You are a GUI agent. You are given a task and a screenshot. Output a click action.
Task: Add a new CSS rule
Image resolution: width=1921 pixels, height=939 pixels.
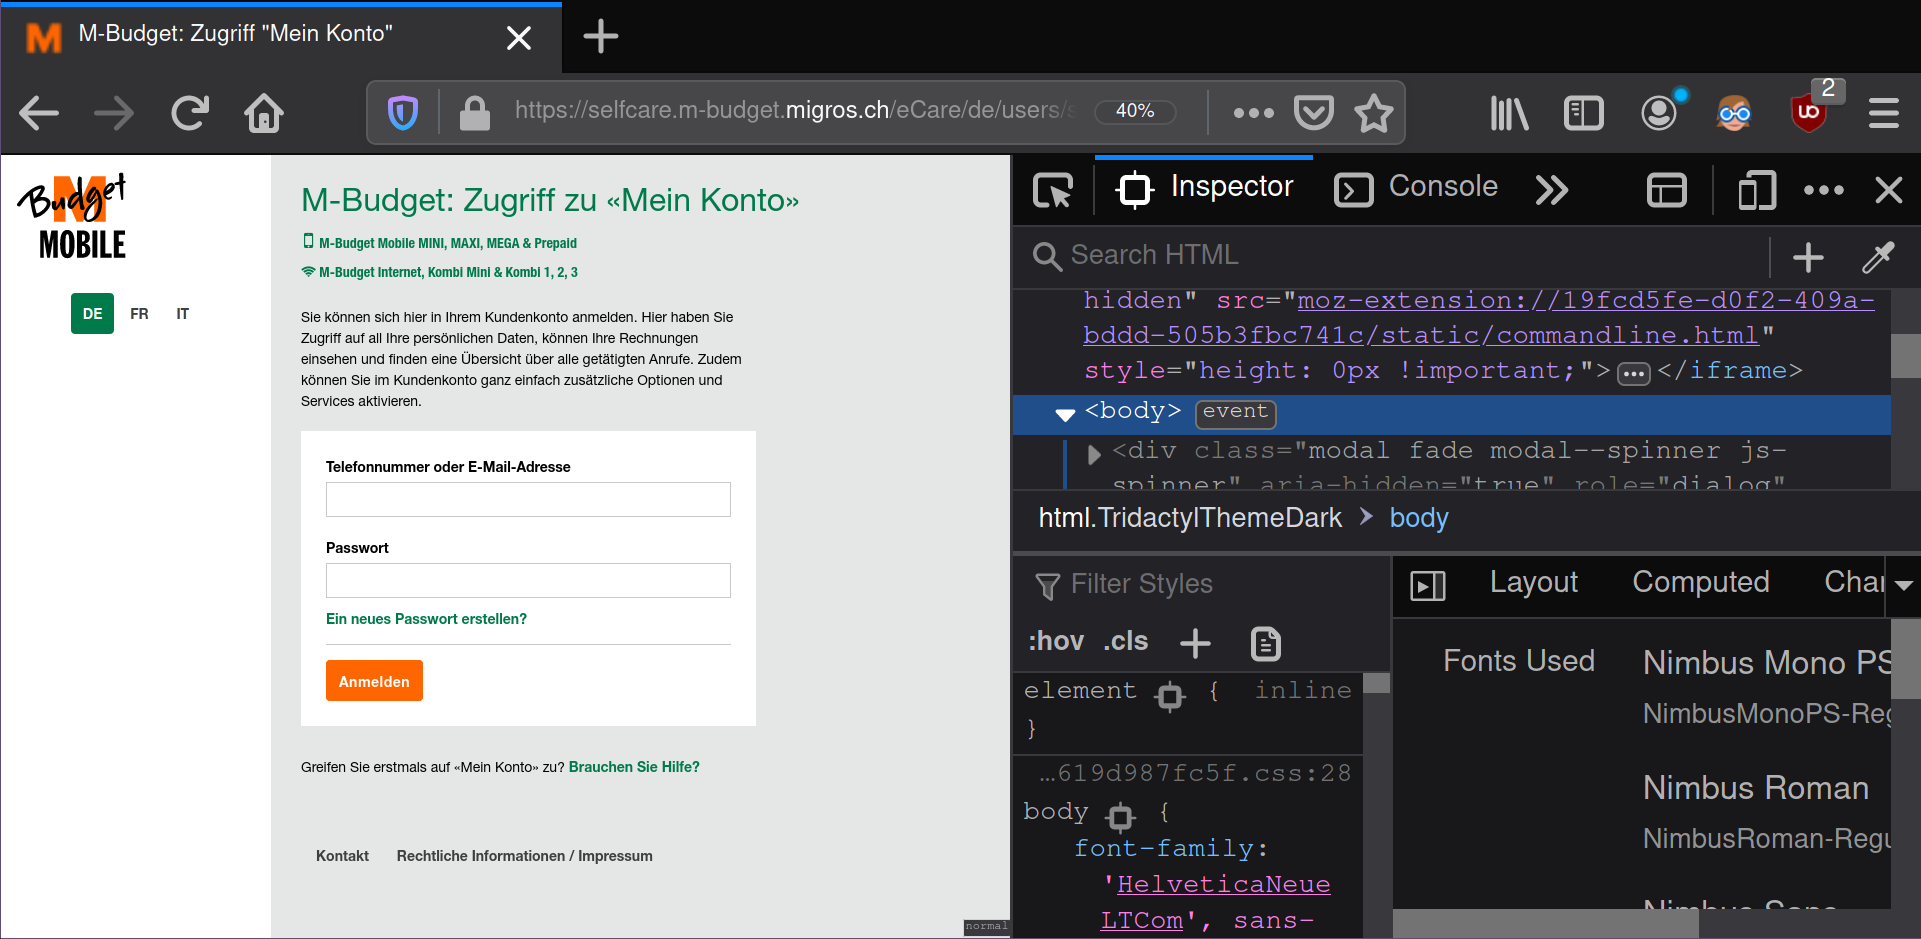(1195, 643)
